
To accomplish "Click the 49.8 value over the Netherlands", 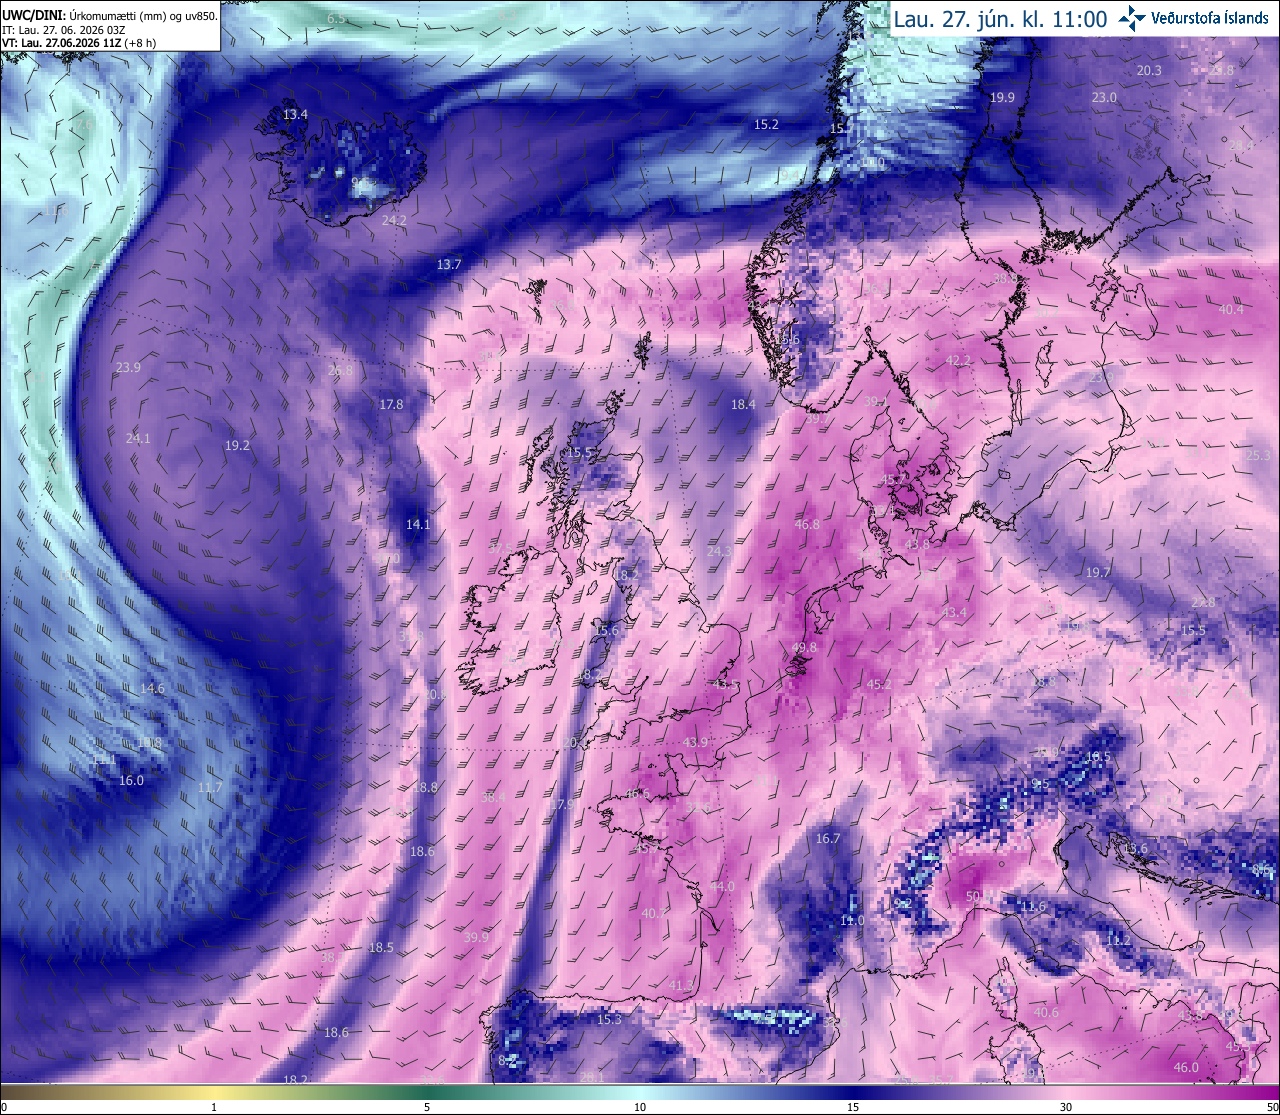I will [804, 648].
